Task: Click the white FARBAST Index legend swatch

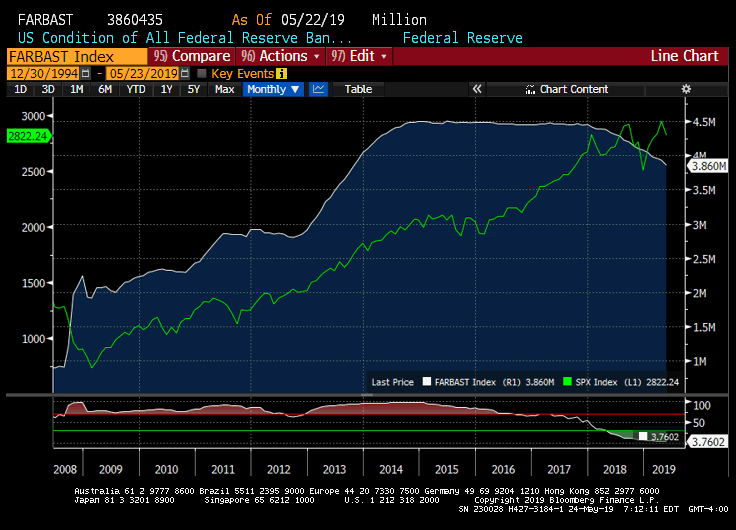Action: pos(427,382)
